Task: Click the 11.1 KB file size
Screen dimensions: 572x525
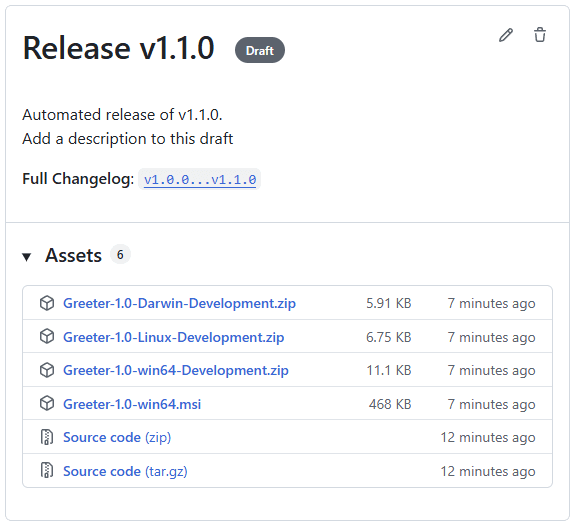Action: point(389,370)
